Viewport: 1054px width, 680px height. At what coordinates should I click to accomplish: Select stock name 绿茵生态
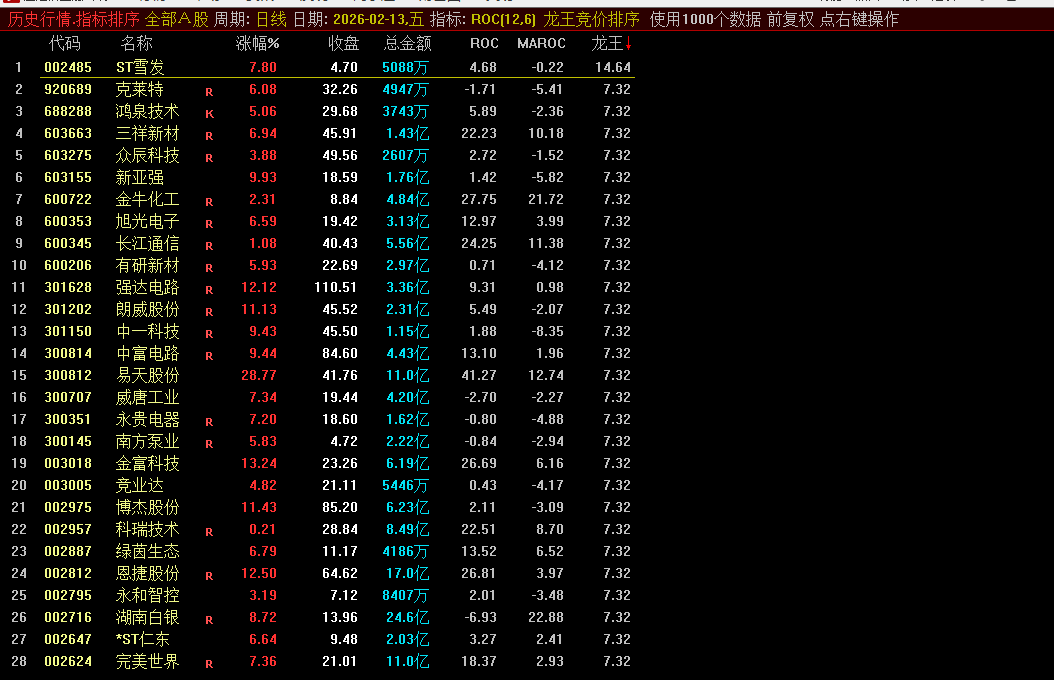147,551
